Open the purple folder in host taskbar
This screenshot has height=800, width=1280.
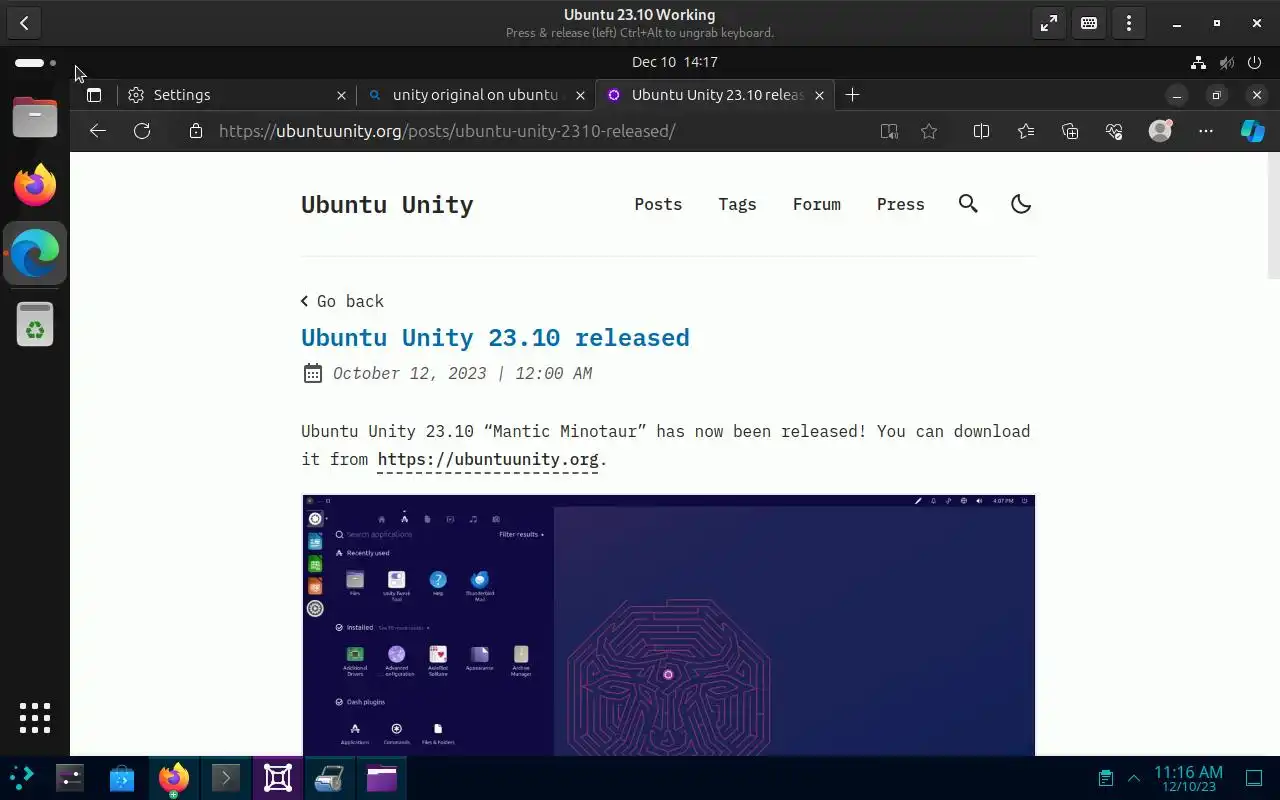click(382, 778)
